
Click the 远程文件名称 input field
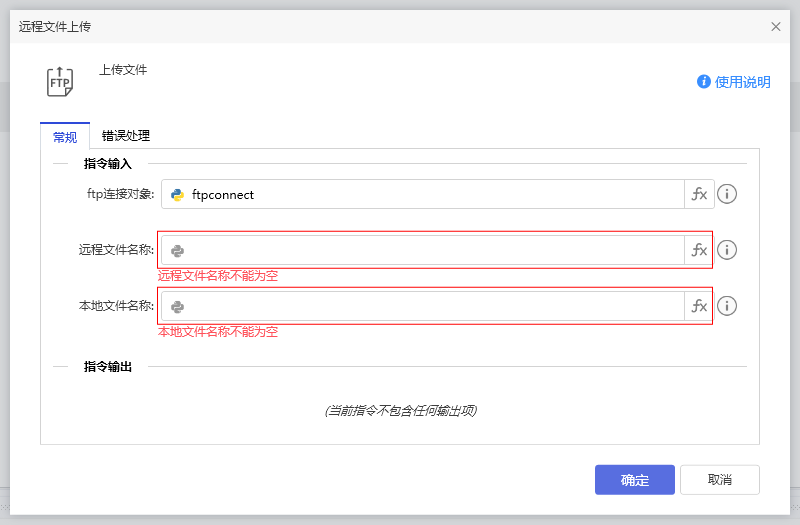click(x=430, y=250)
